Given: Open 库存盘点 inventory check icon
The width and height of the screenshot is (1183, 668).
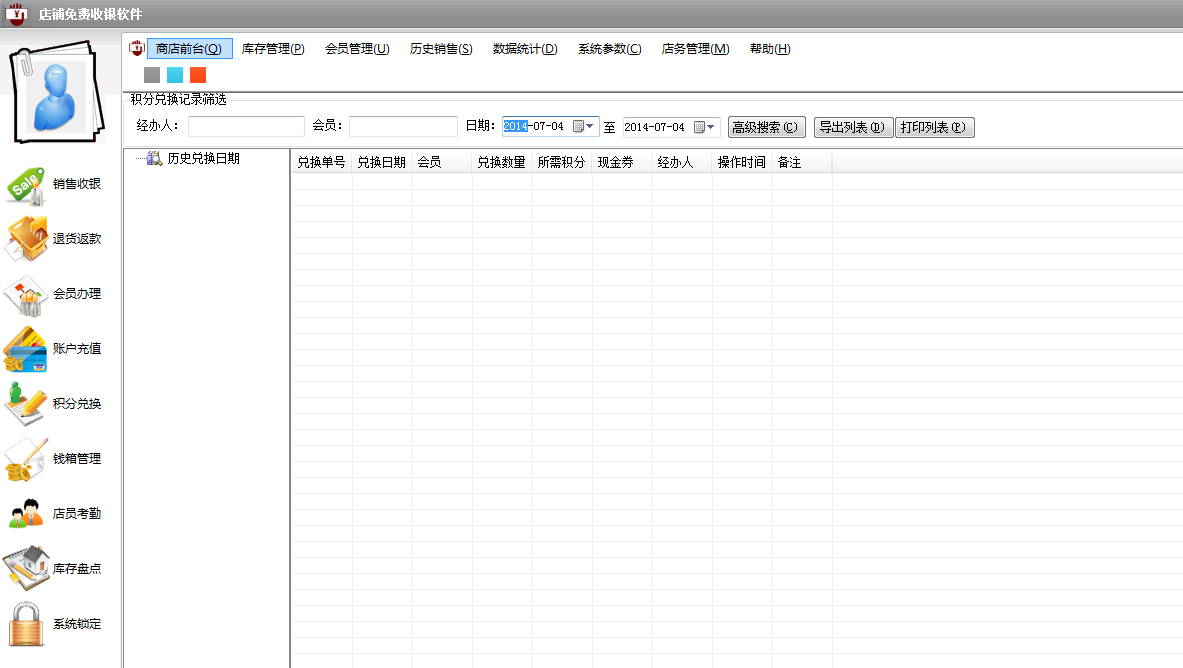Looking at the screenshot, I should coord(26,568).
